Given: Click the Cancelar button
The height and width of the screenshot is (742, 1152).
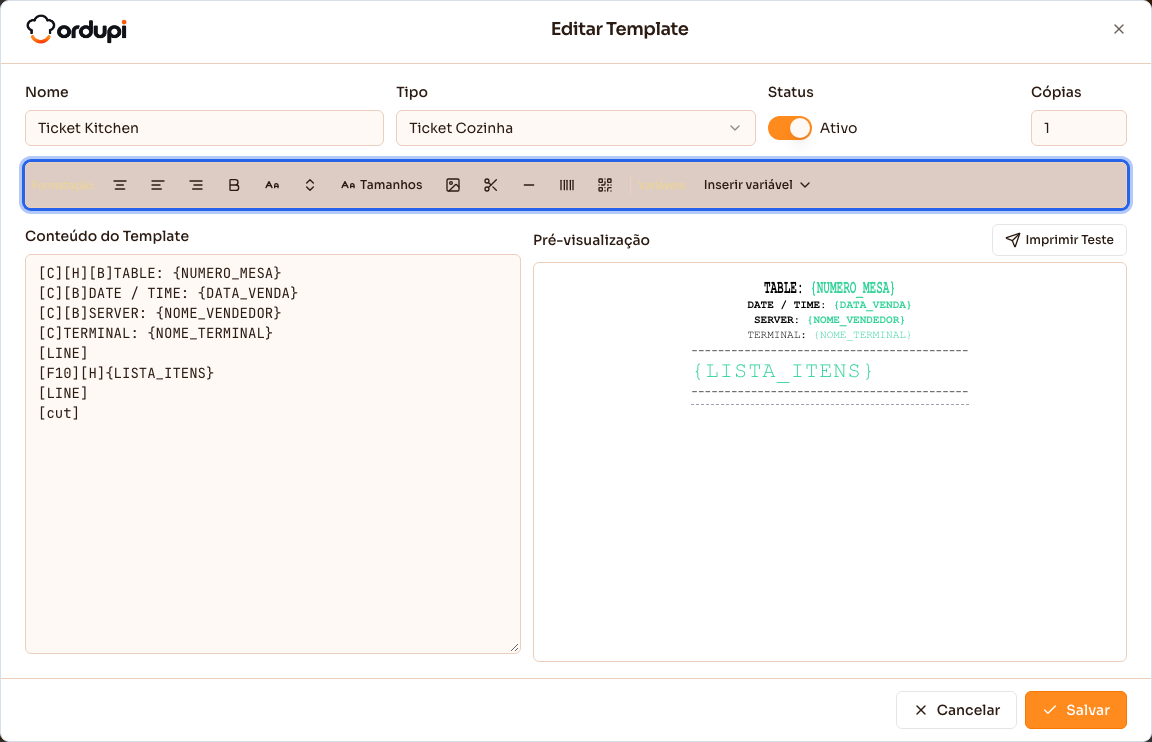Looking at the screenshot, I should 956,710.
